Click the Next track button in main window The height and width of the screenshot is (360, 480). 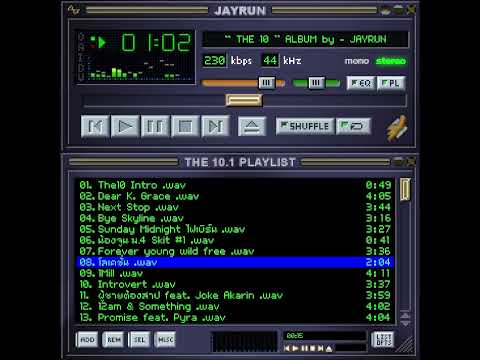tap(215, 126)
